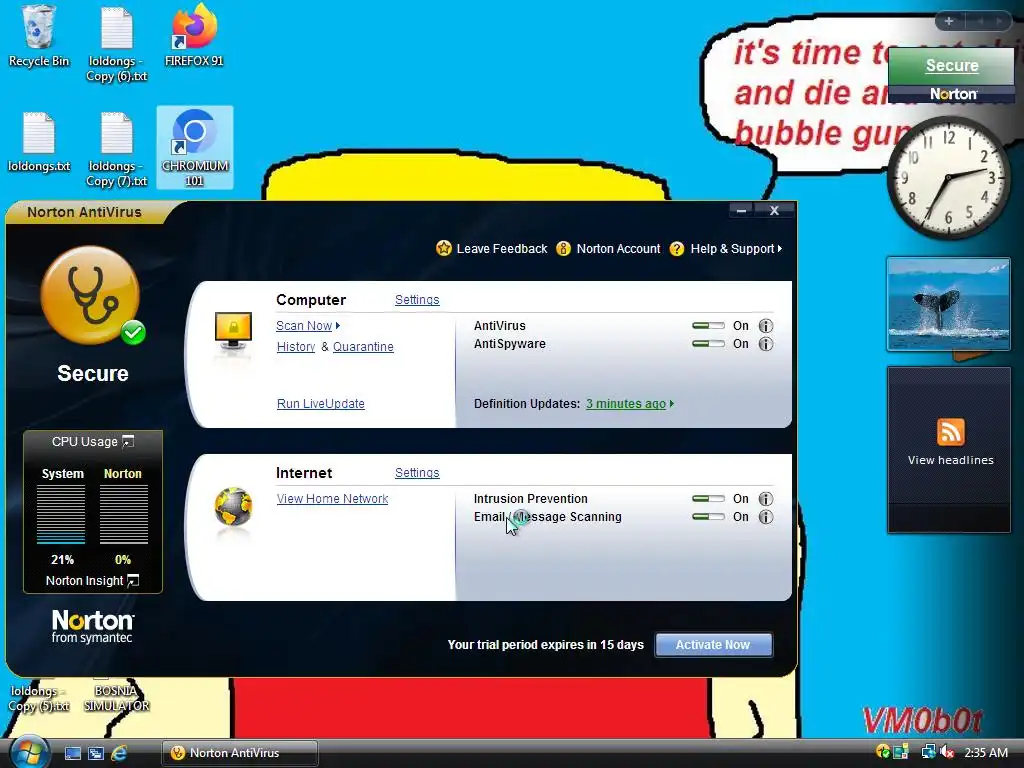This screenshot has width=1024, height=768.
Task: Click the Norton Insight popup icon
Action: point(133,581)
